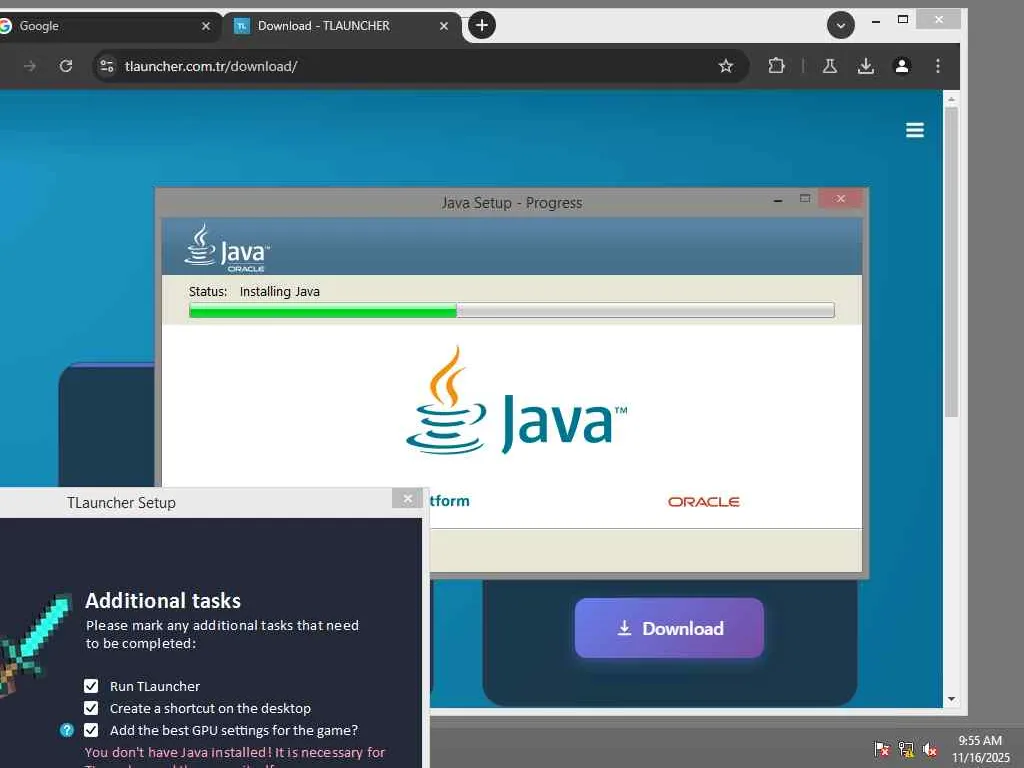
Task: Open Chrome three-dot menu
Action: click(938, 66)
